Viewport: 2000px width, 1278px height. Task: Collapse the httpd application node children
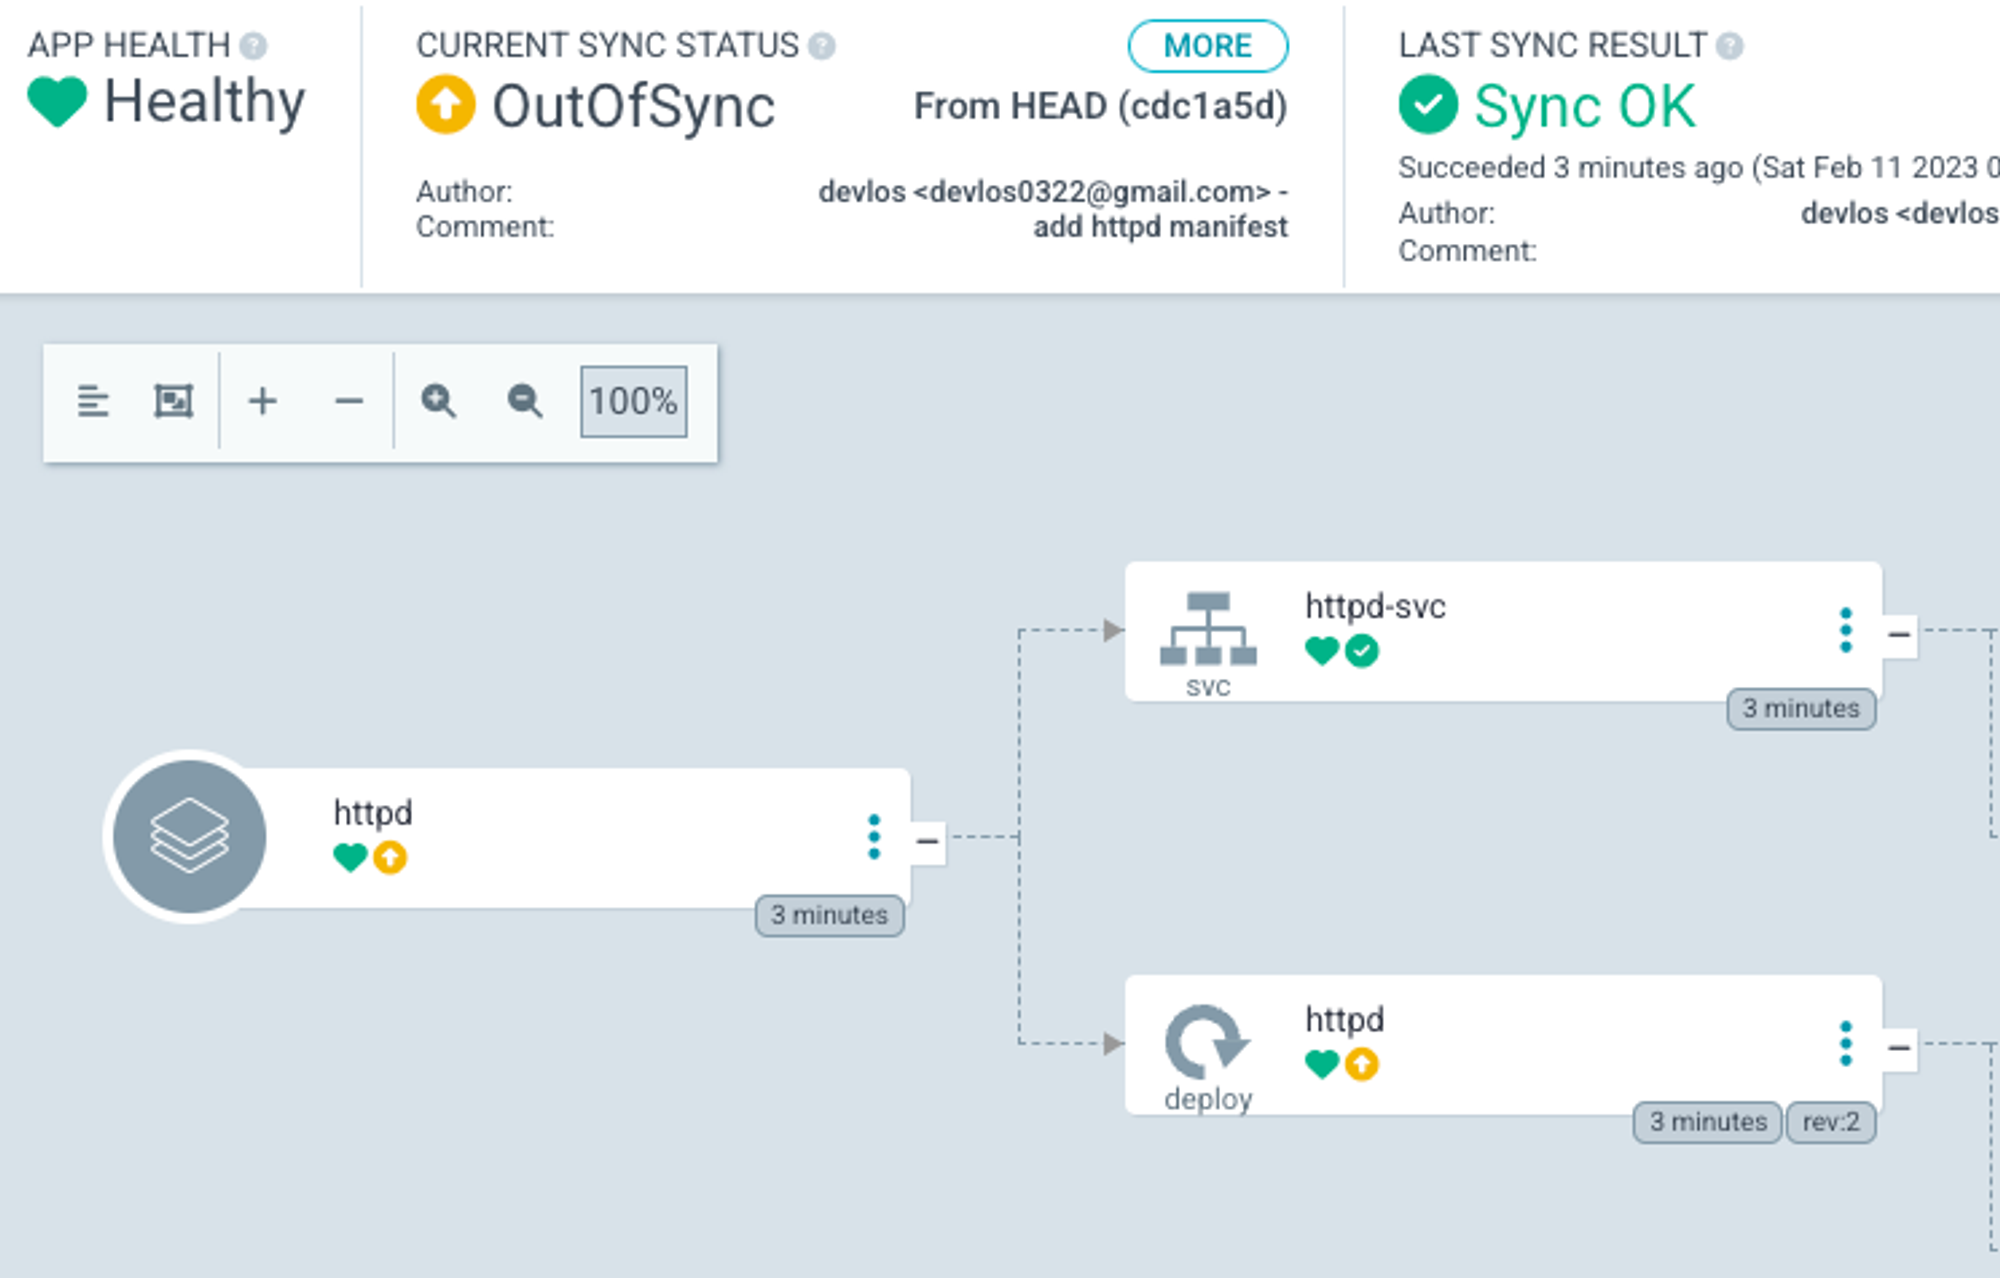click(927, 841)
